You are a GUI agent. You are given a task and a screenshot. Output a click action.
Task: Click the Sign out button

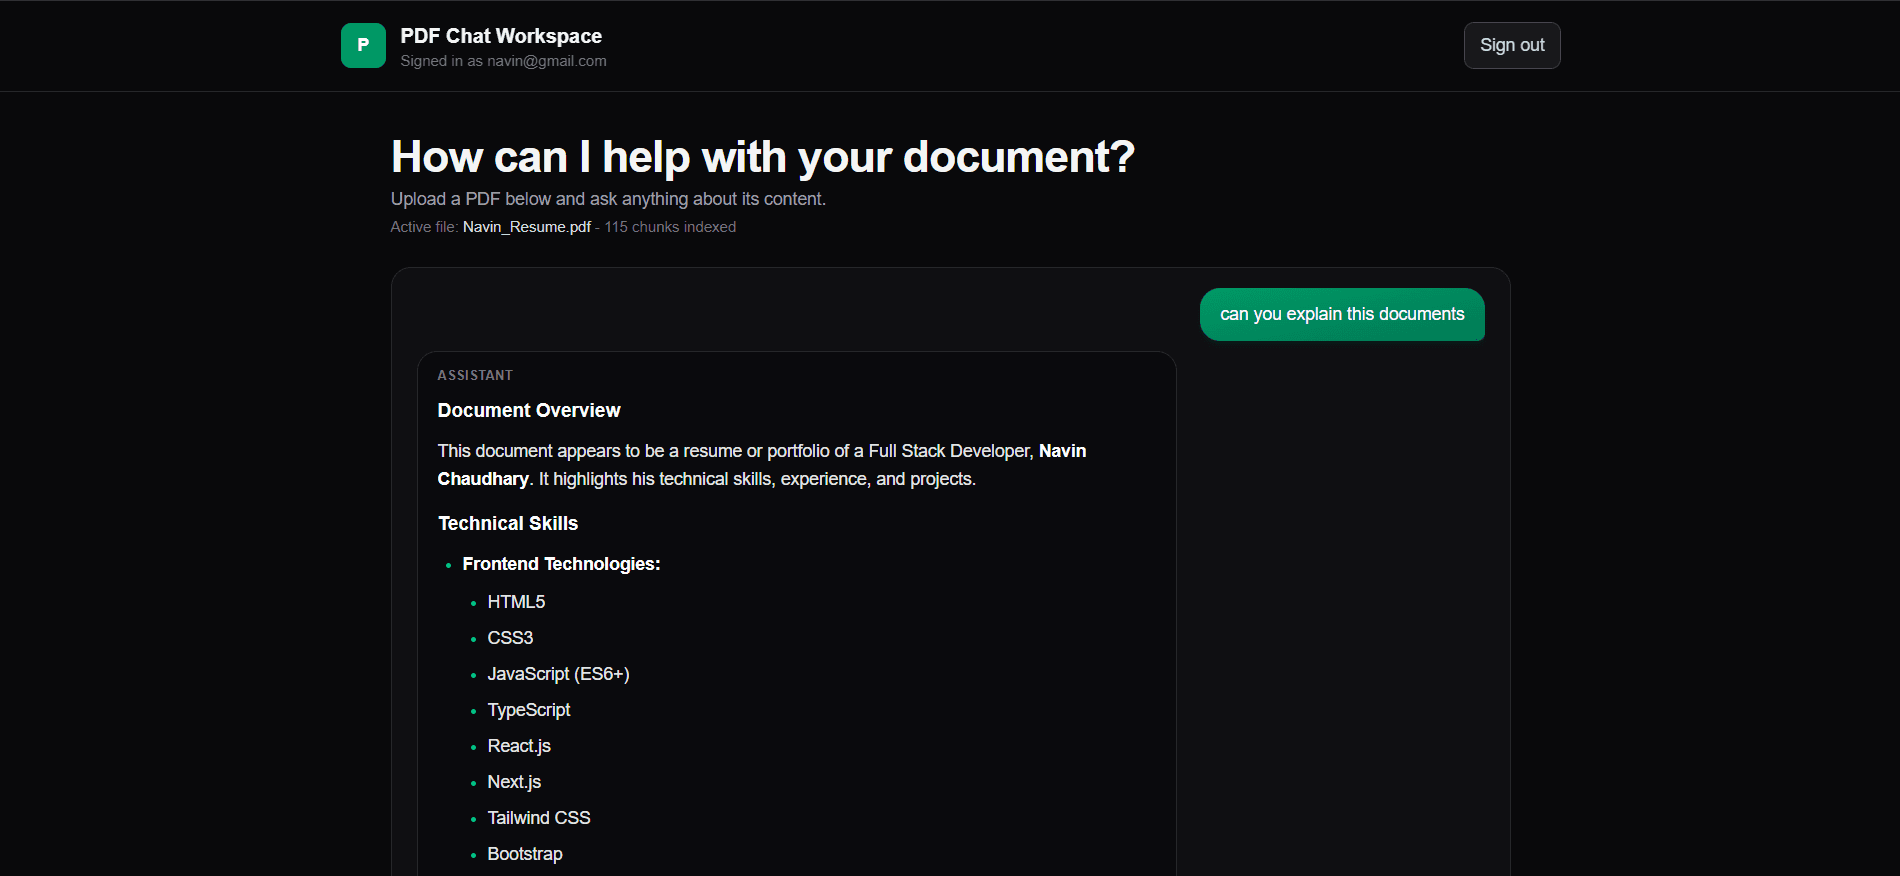(1512, 45)
